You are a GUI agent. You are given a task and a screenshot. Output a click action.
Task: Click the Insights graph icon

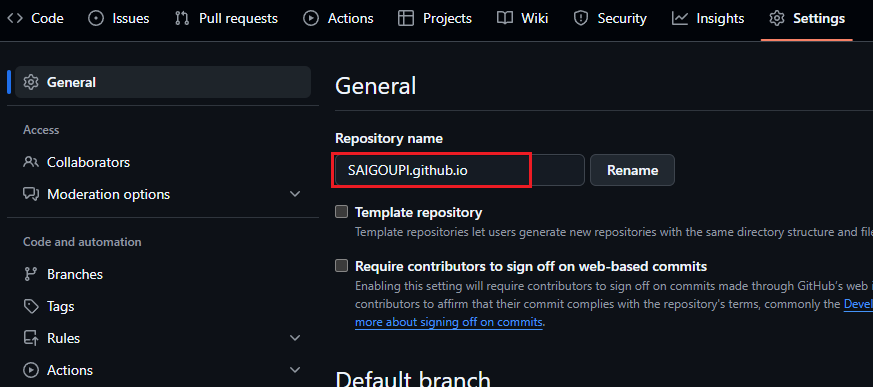pyautogui.click(x=680, y=18)
